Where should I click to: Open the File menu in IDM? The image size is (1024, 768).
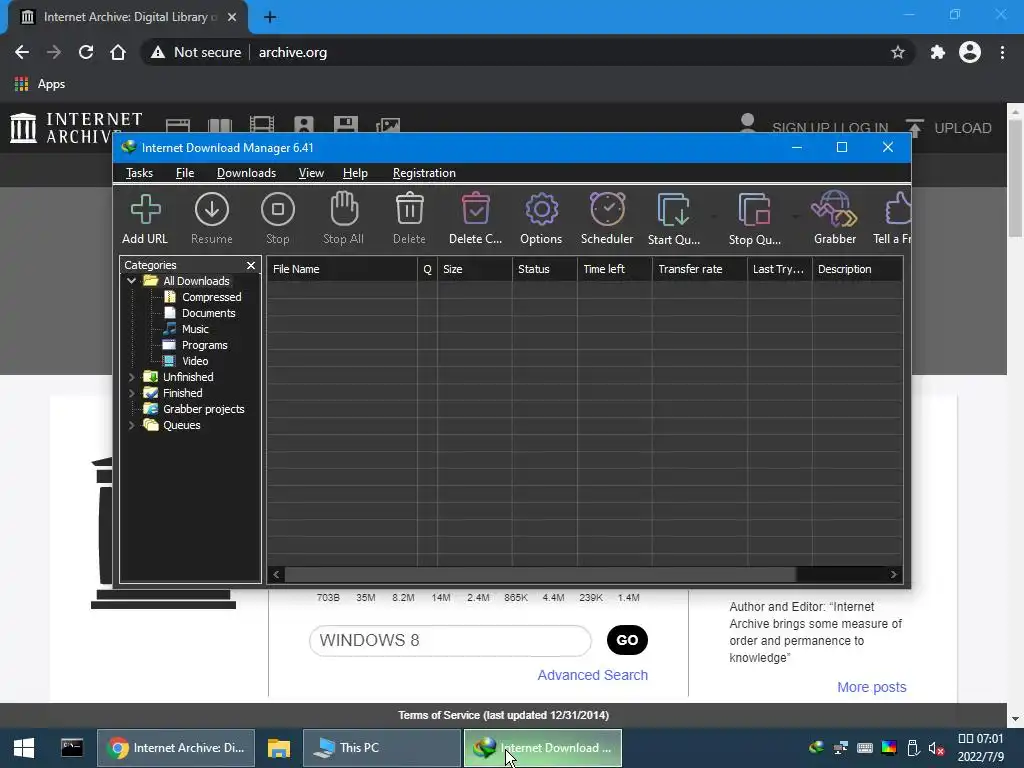tap(185, 173)
